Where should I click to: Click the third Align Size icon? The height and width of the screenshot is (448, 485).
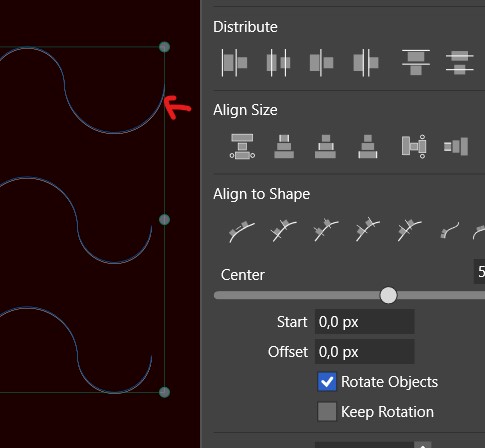[x=325, y=146]
